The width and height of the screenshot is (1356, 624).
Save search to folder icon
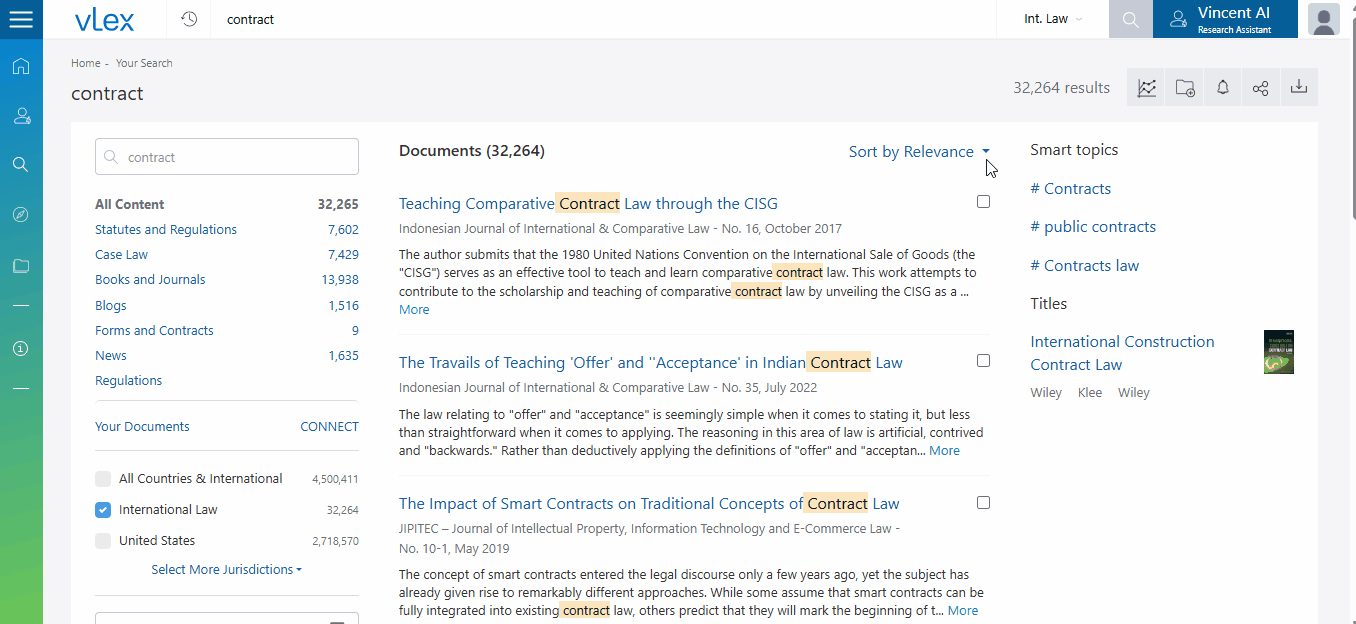tap(1184, 88)
